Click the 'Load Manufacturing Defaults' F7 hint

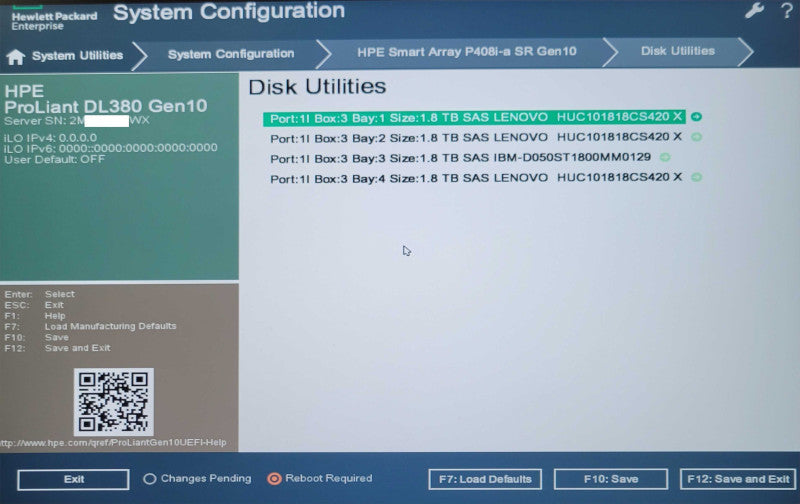click(x=90, y=326)
